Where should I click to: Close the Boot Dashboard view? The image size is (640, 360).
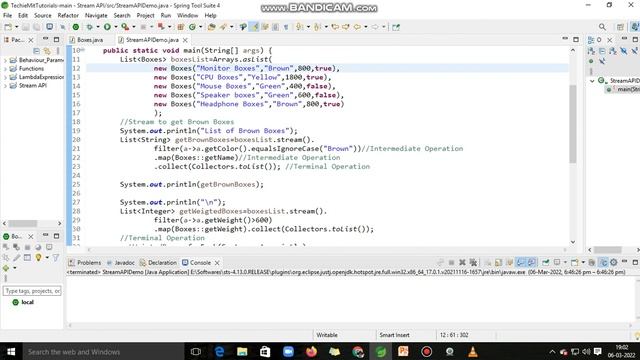[x=31, y=236]
